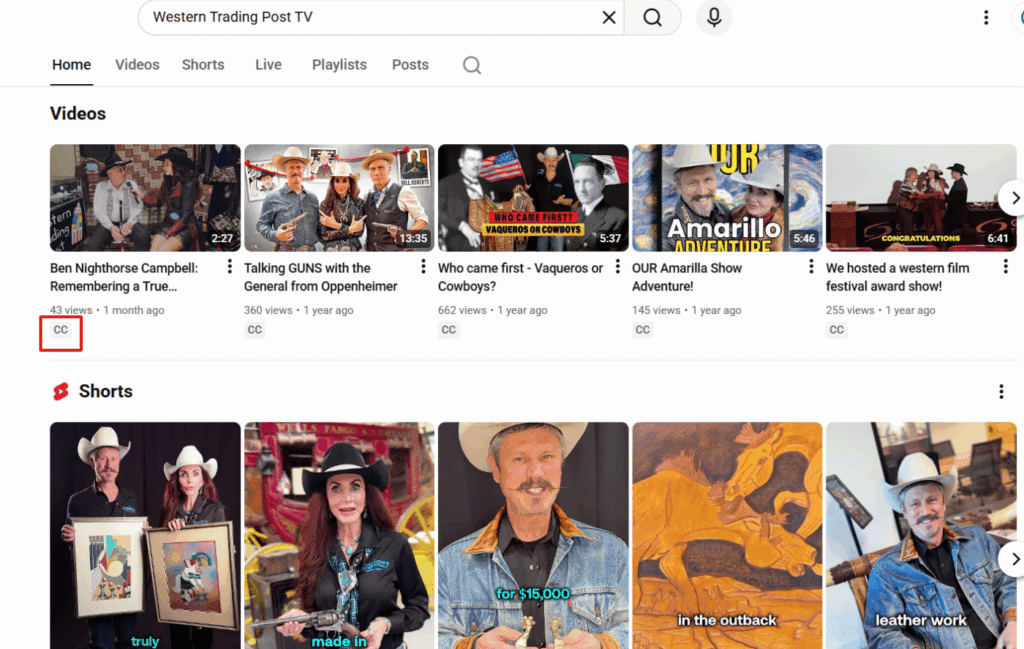
Task: Click in the Western Trading Post TV search field
Action: [370, 18]
